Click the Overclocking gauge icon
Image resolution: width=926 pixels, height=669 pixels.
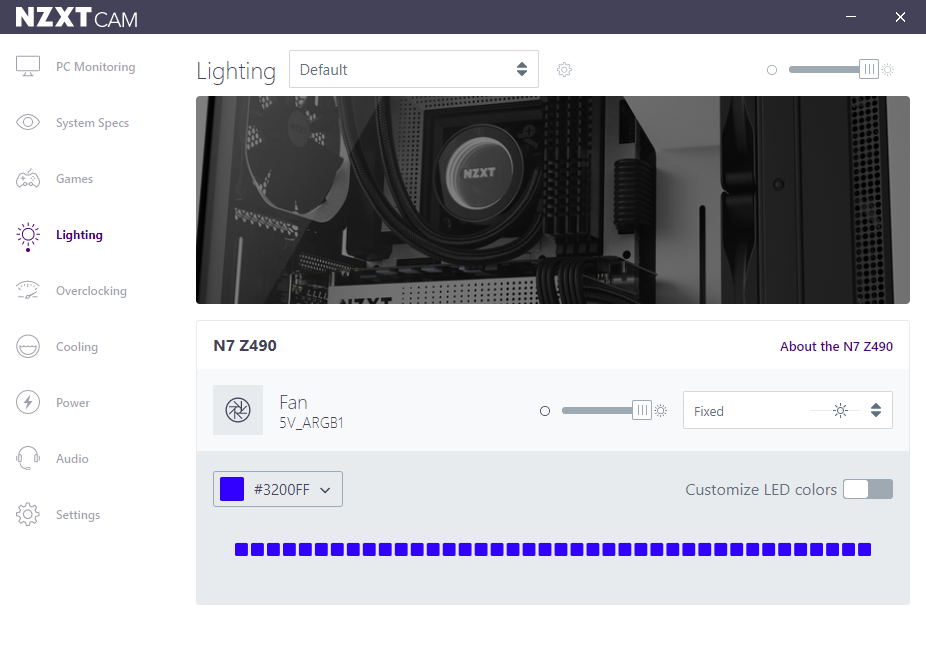tap(28, 291)
